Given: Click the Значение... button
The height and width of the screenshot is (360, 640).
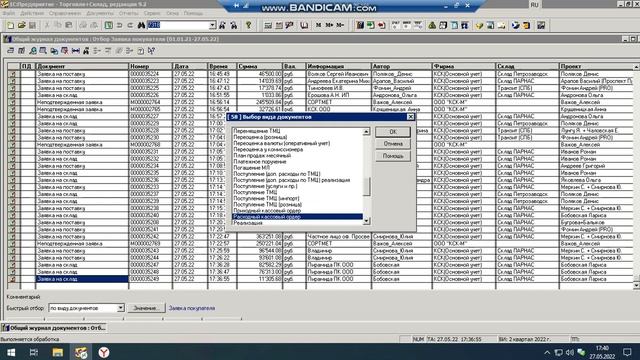Looking at the screenshot, I should pos(146,308).
